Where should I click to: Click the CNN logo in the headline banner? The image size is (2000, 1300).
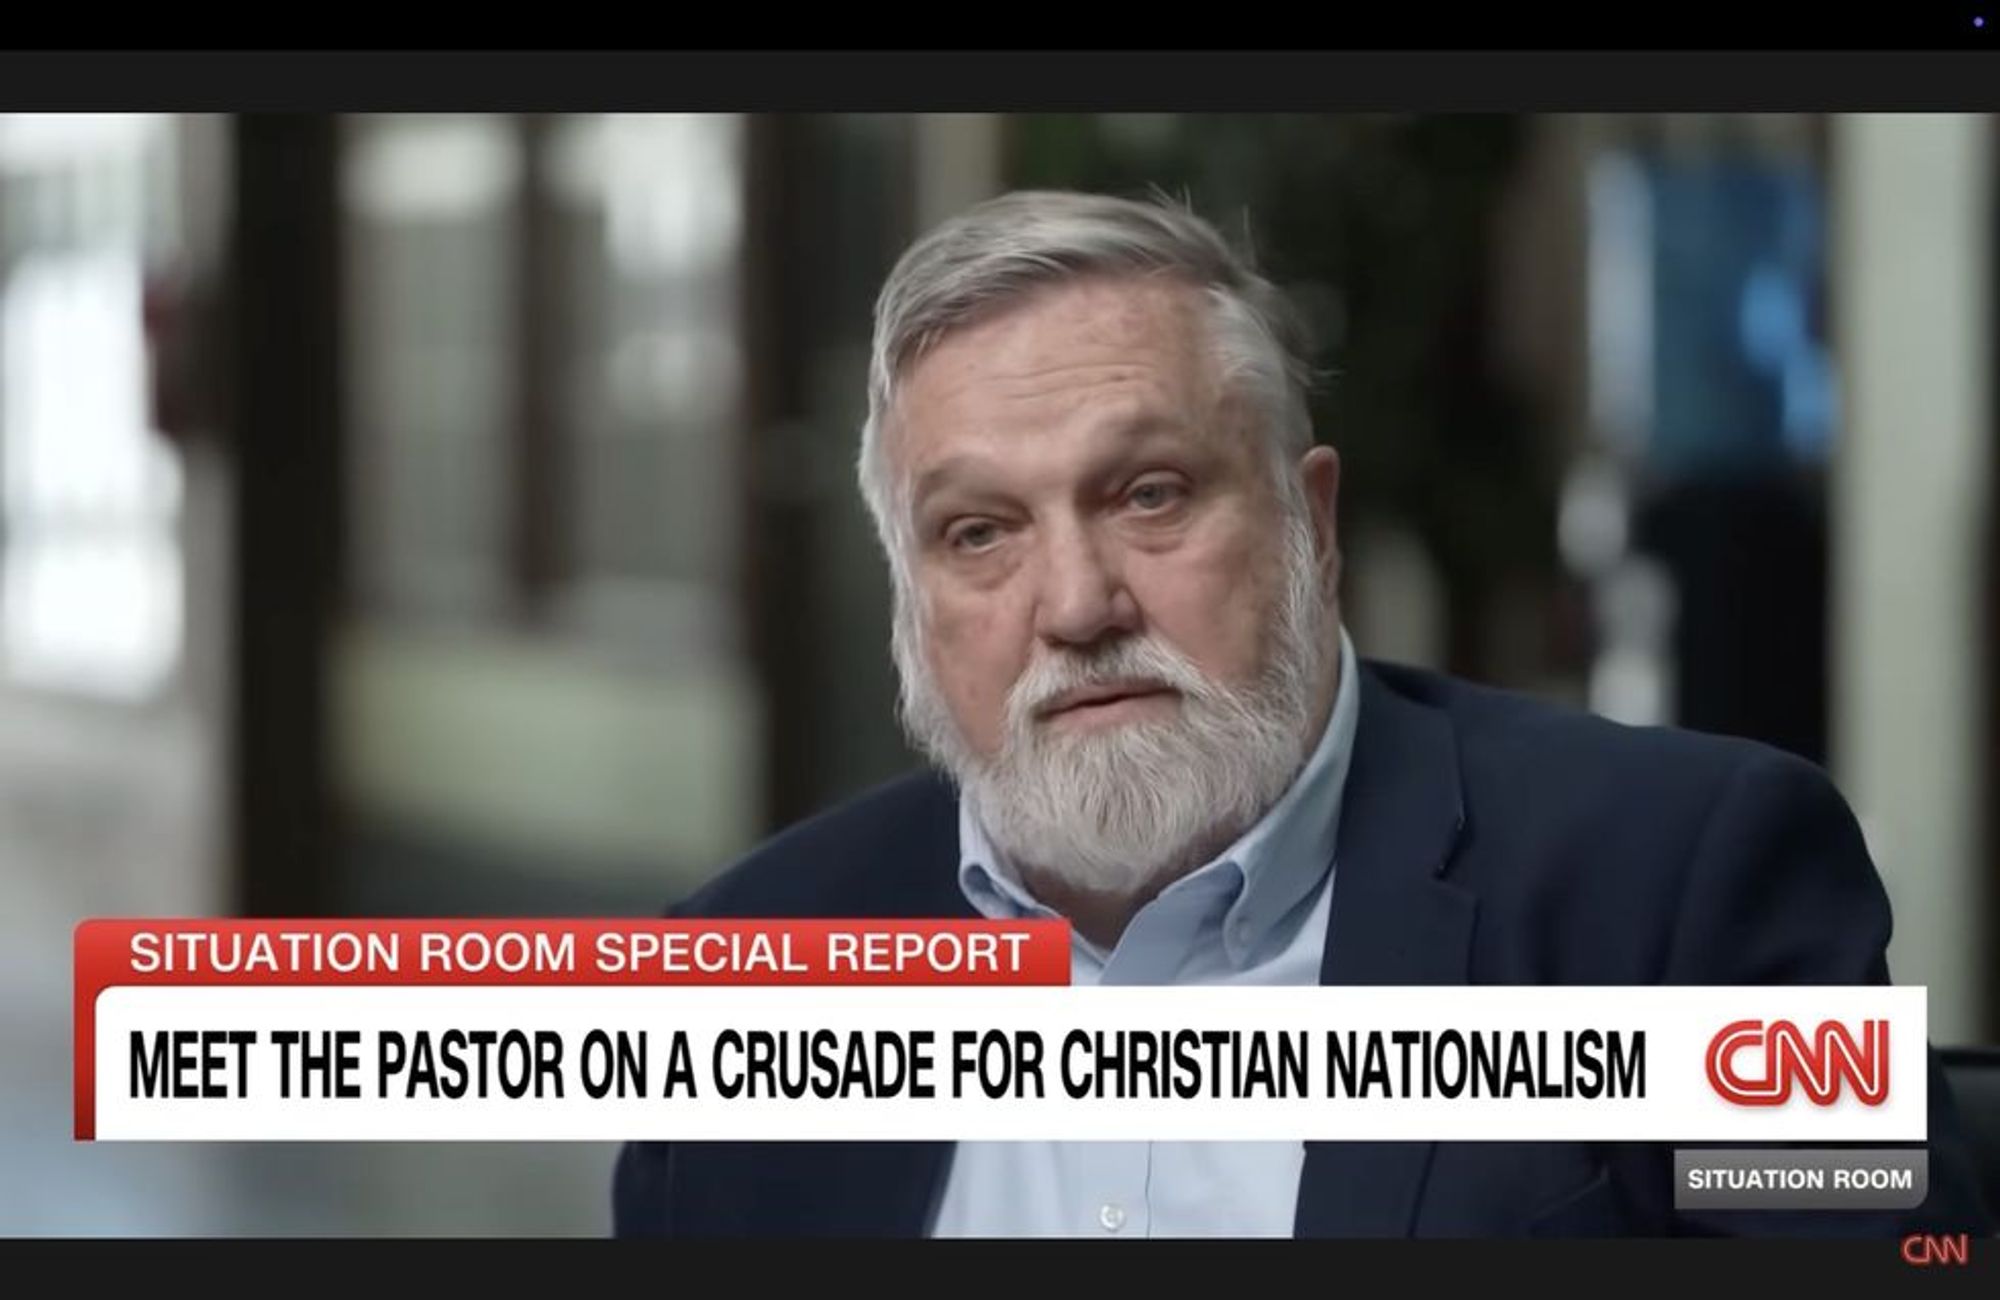(1796, 1064)
